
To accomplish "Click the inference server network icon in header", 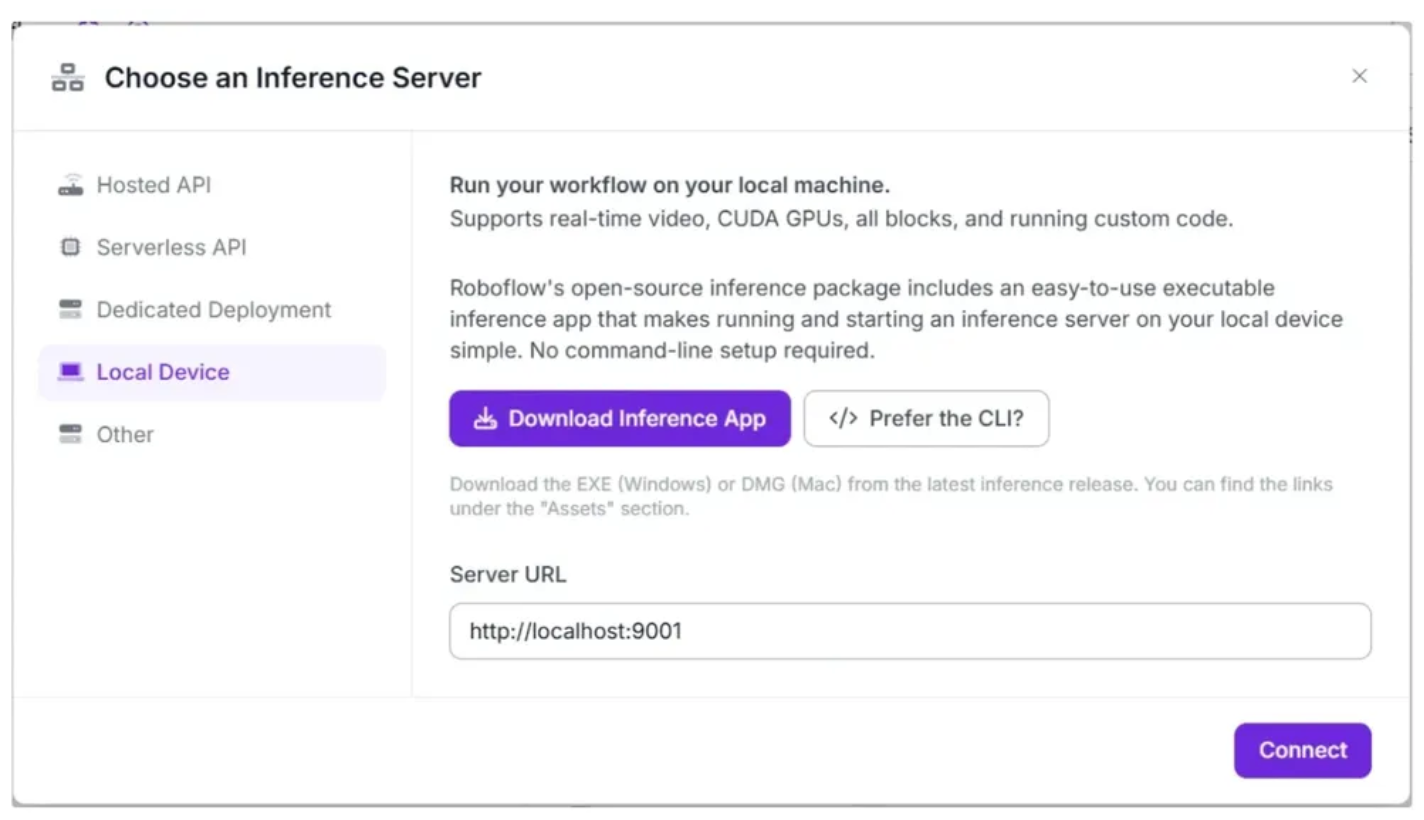I will coord(68,78).
